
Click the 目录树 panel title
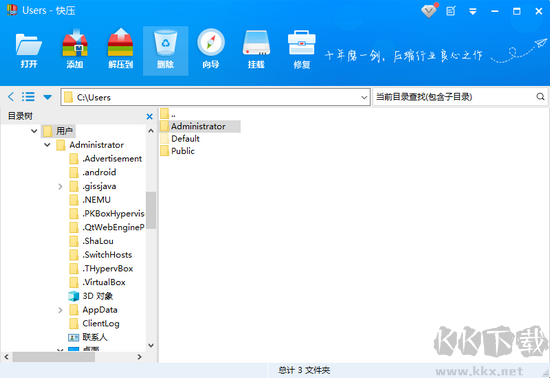click(x=20, y=116)
